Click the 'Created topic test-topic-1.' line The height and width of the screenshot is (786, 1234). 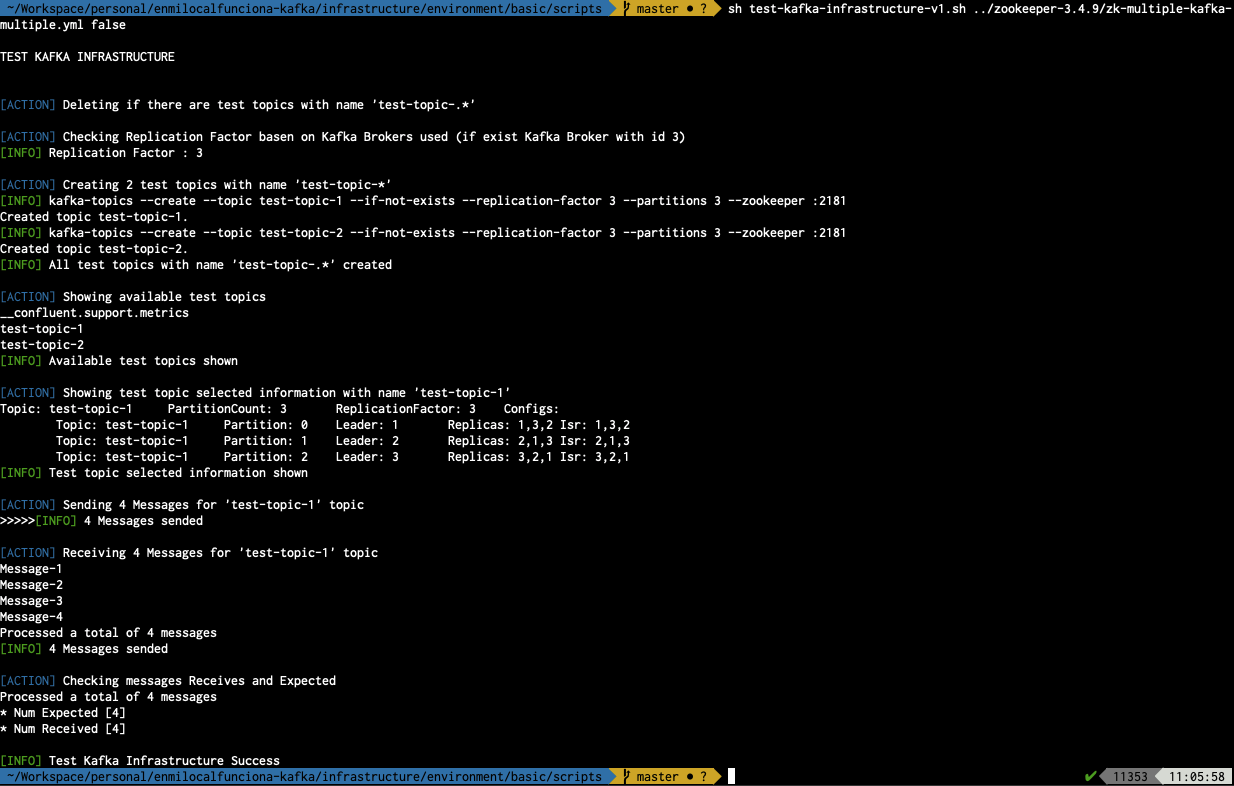(94, 217)
